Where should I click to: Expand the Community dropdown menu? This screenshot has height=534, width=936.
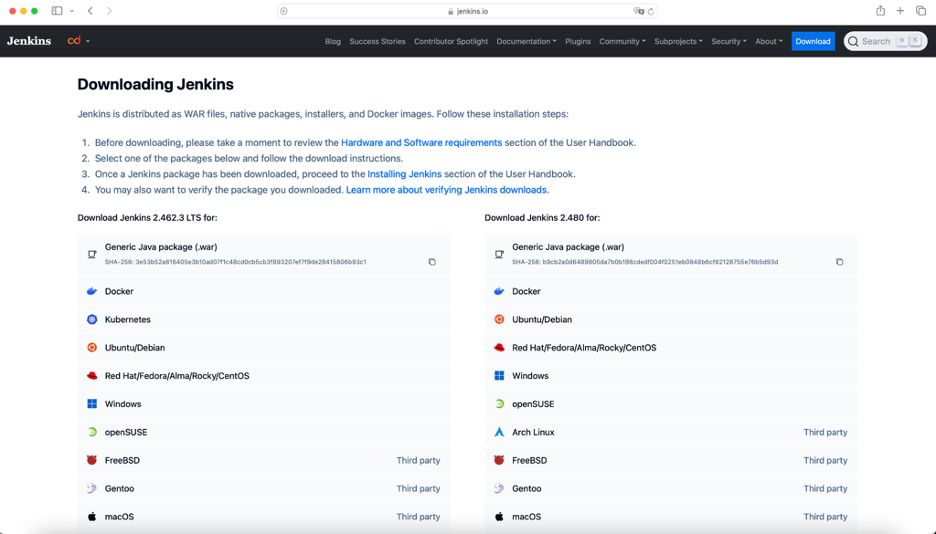tap(622, 41)
